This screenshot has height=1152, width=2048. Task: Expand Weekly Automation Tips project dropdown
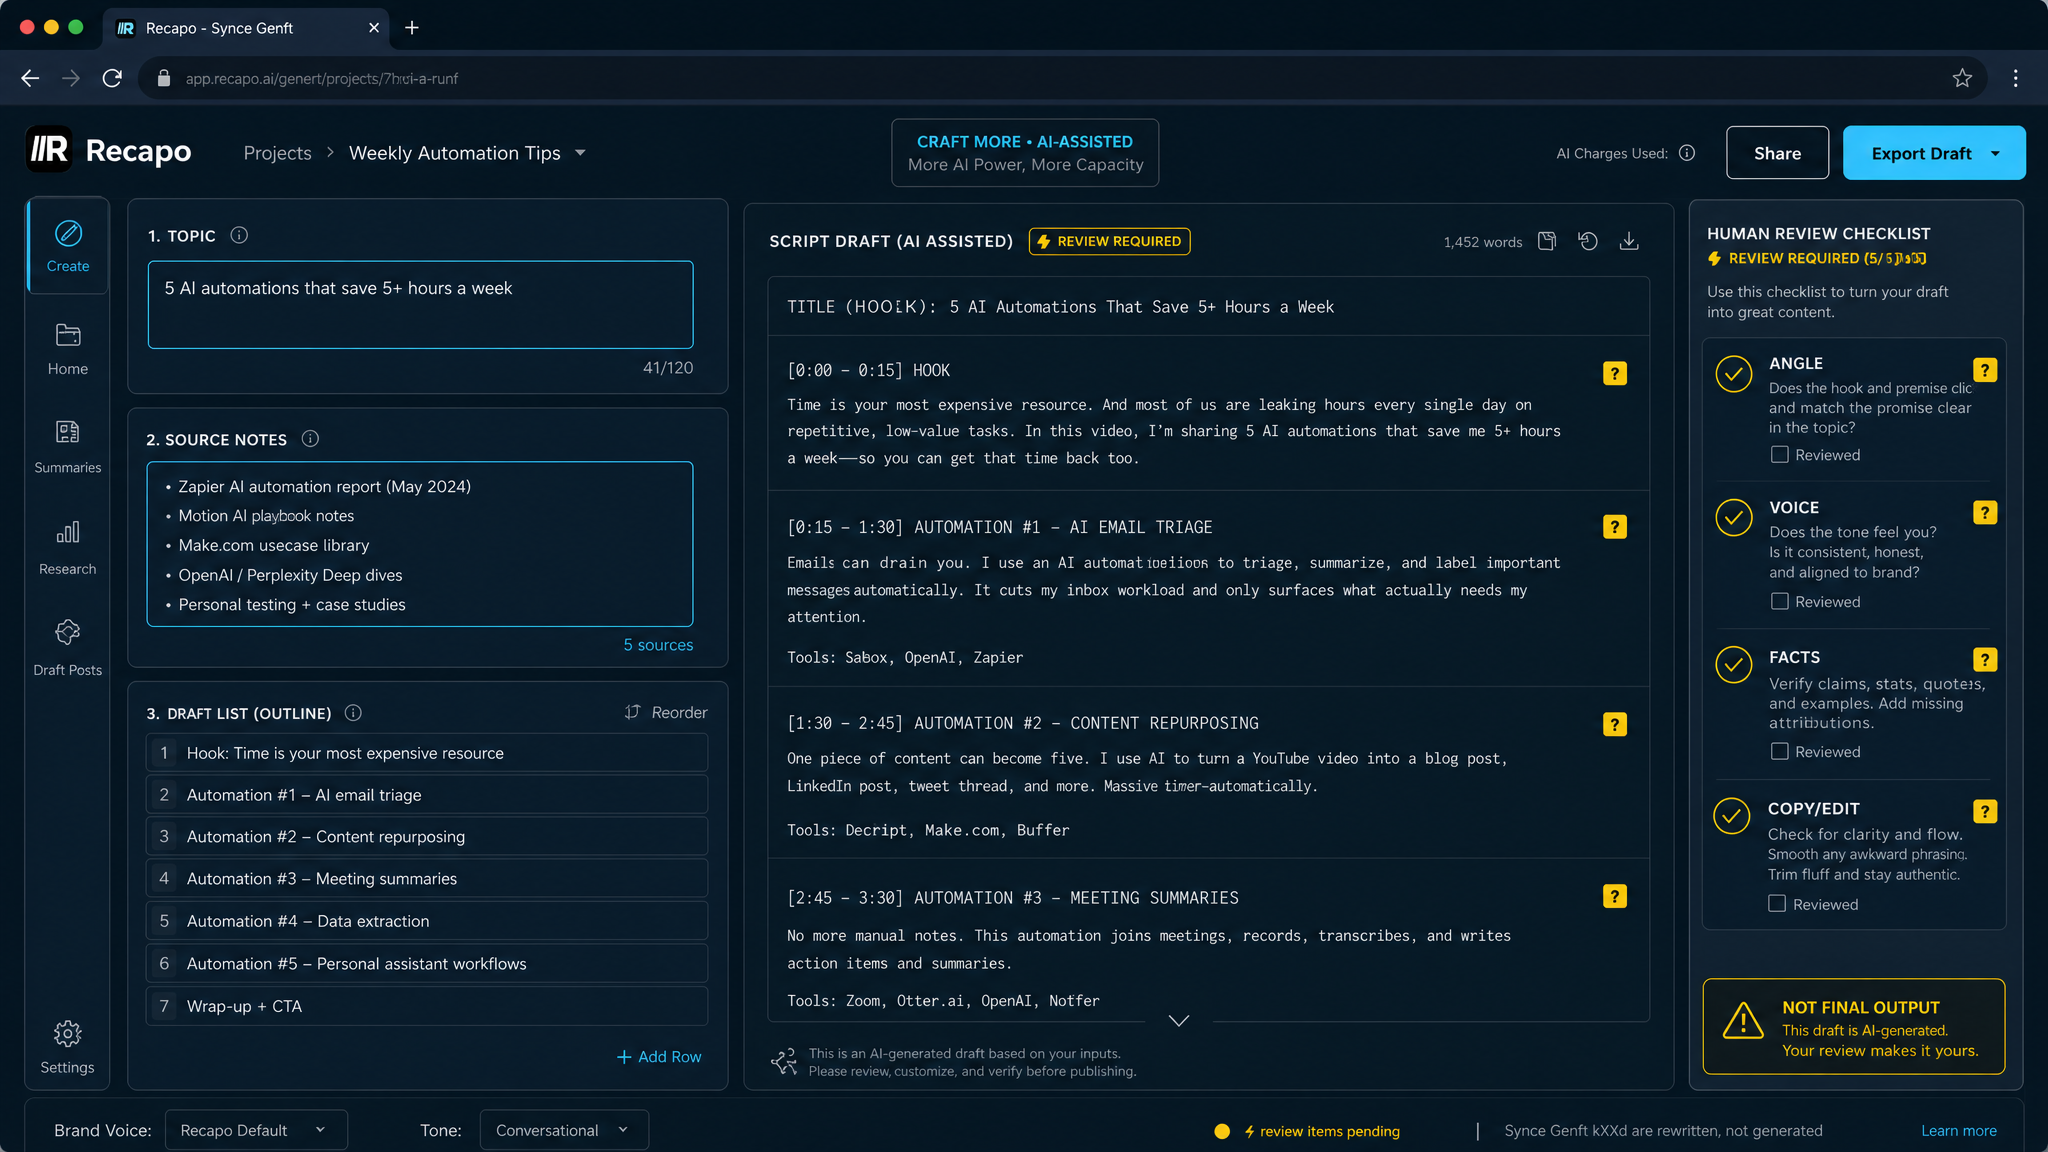[580, 153]
